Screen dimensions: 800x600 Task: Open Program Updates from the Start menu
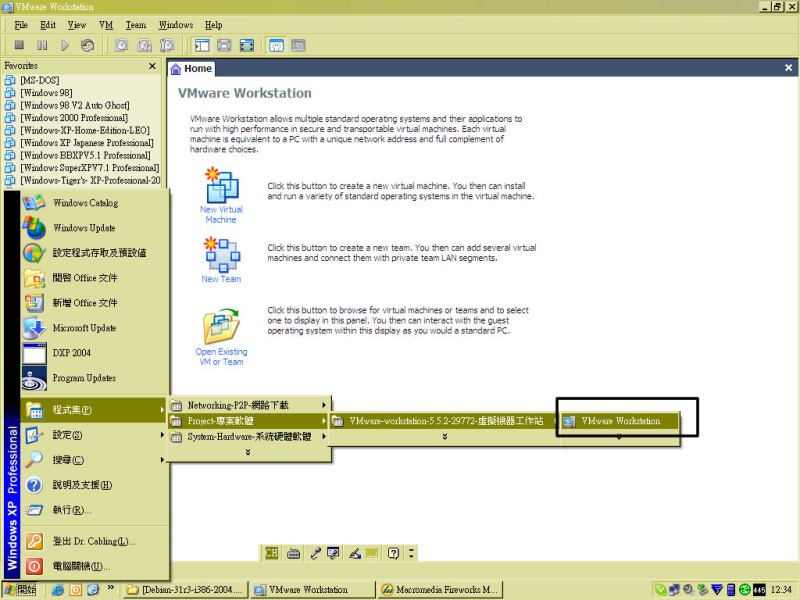[x=94, y=378]
